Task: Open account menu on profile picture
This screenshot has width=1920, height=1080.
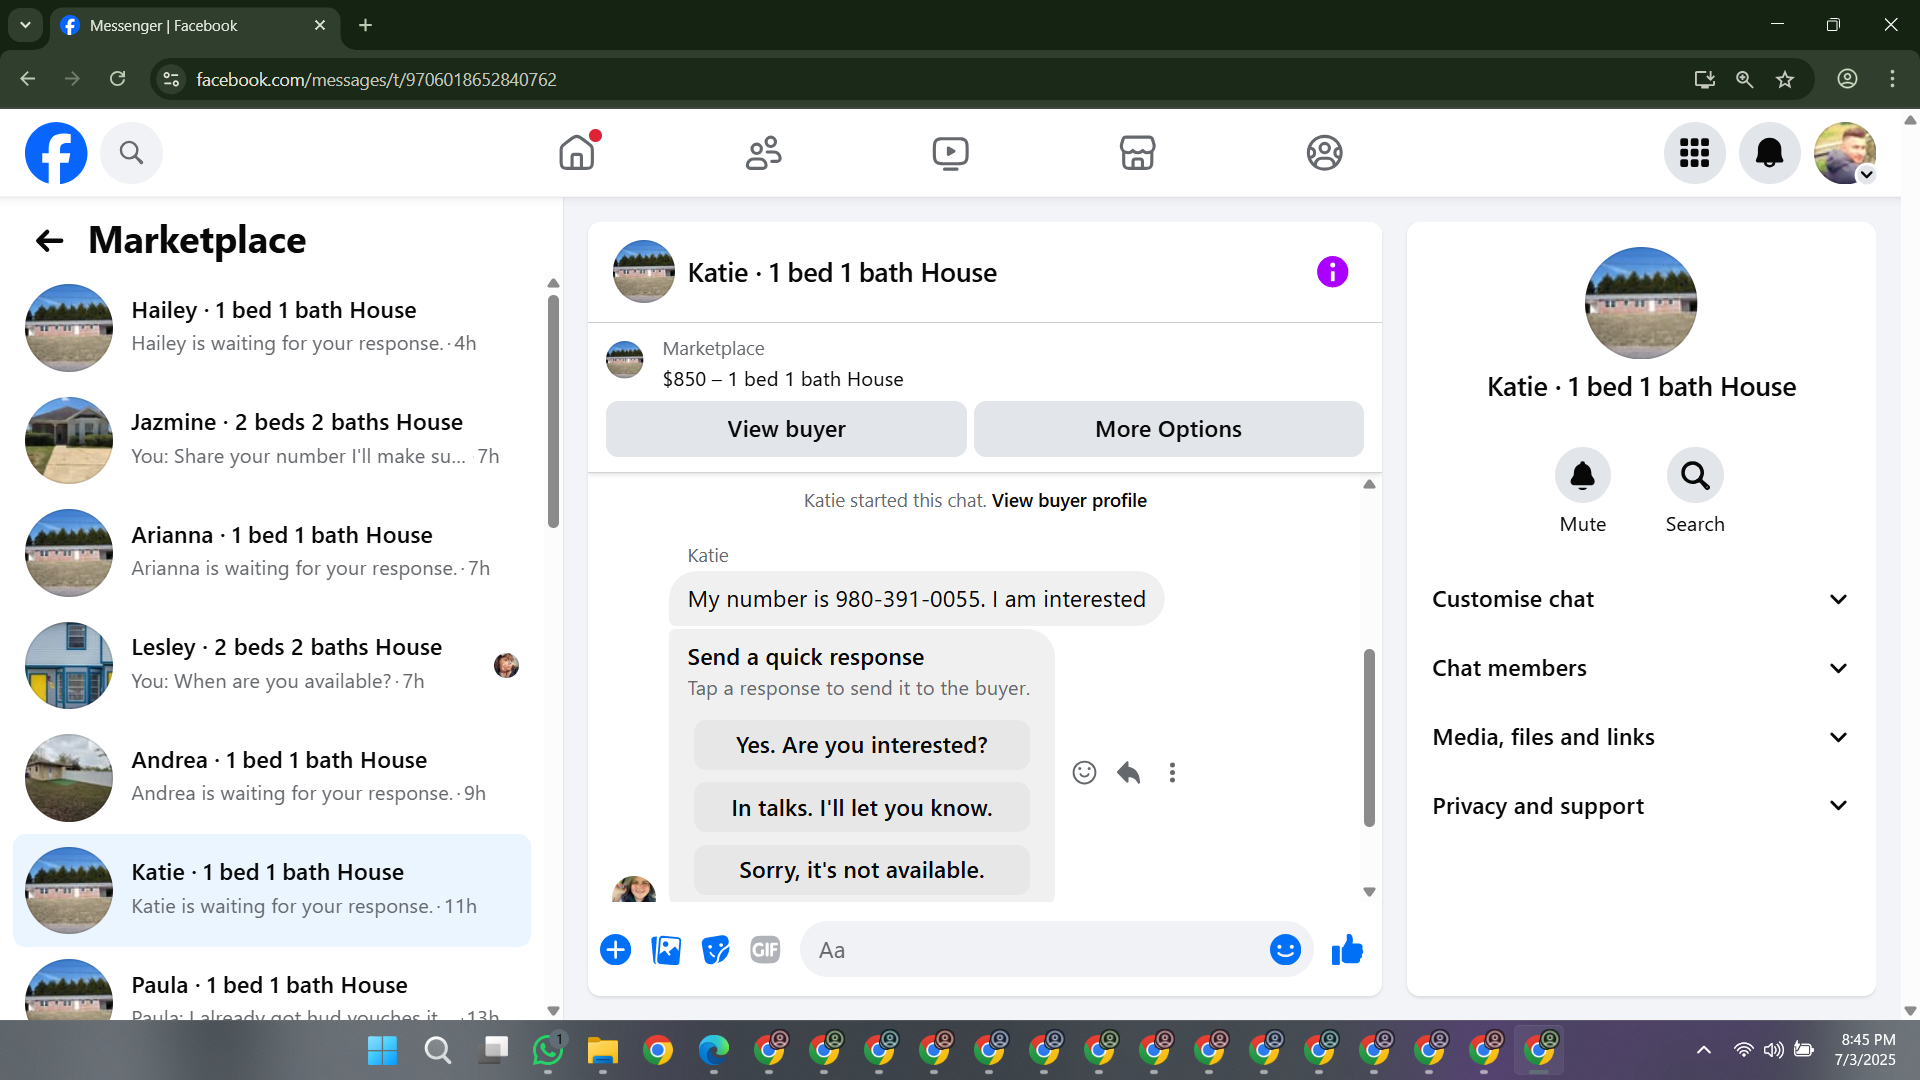Action: pyautogui.click(x=1845, y=153)
